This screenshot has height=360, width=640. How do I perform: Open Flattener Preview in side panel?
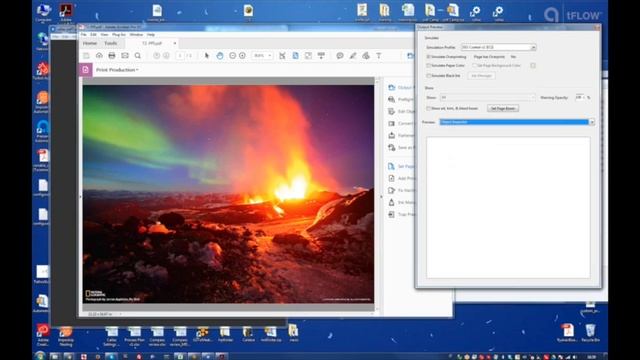pos(401,135)
